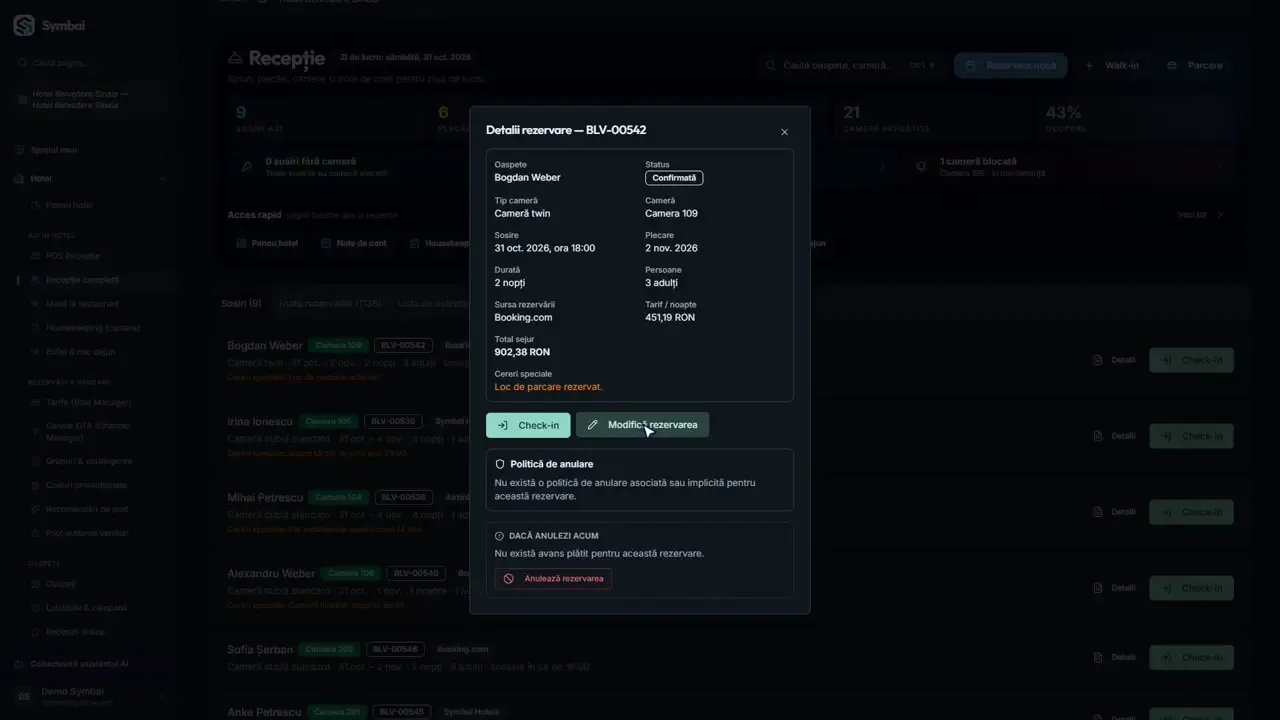Click the guest name Bogdan Weber in the dialog

(527, 178)
